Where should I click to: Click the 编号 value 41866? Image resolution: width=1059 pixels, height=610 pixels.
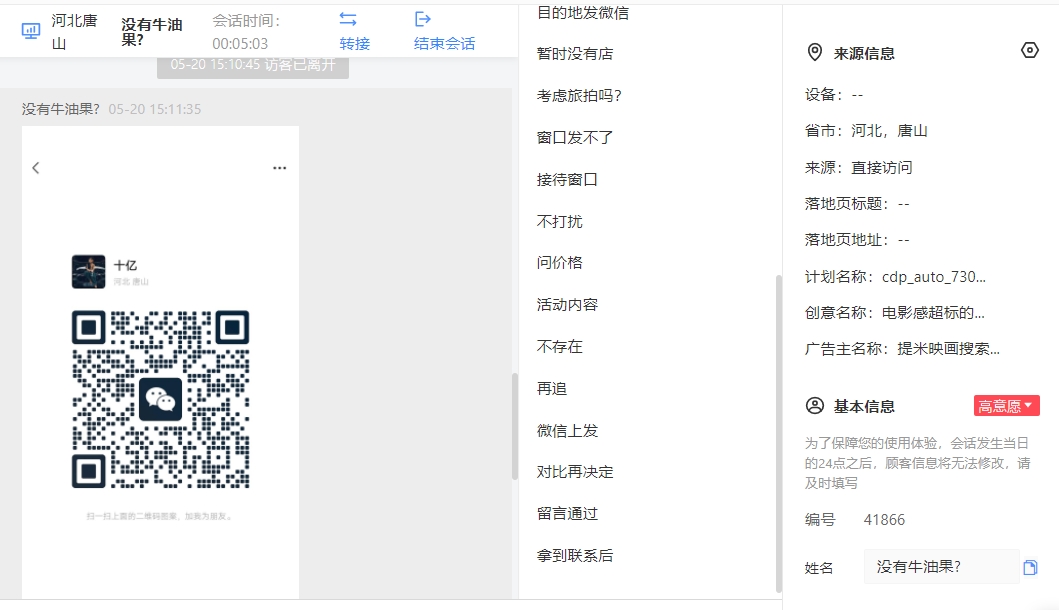[884, 519]
